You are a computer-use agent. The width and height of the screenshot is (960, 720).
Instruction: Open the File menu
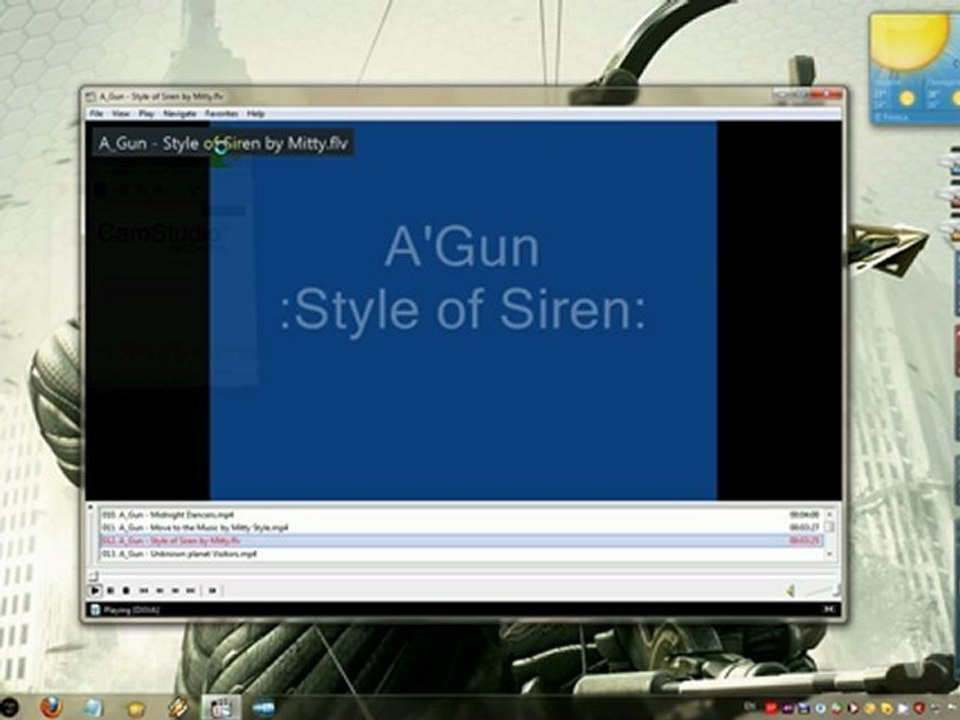click(x=96, y=114)
